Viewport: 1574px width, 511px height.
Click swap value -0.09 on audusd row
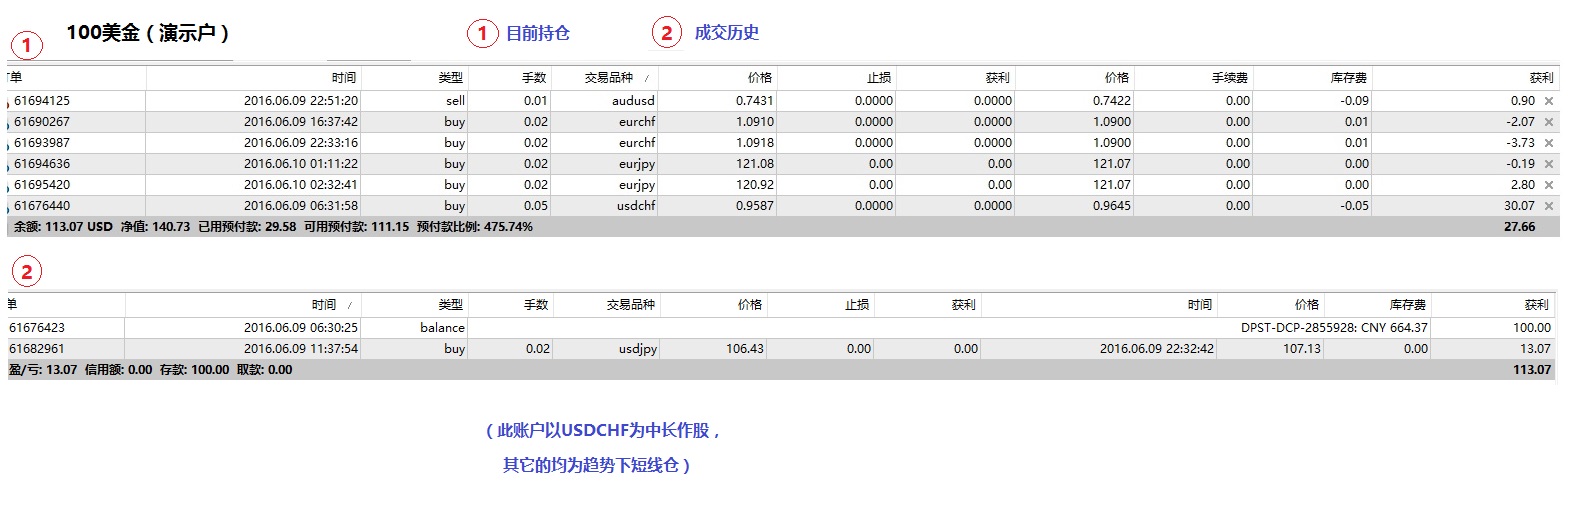click(x=1355, y=101)
